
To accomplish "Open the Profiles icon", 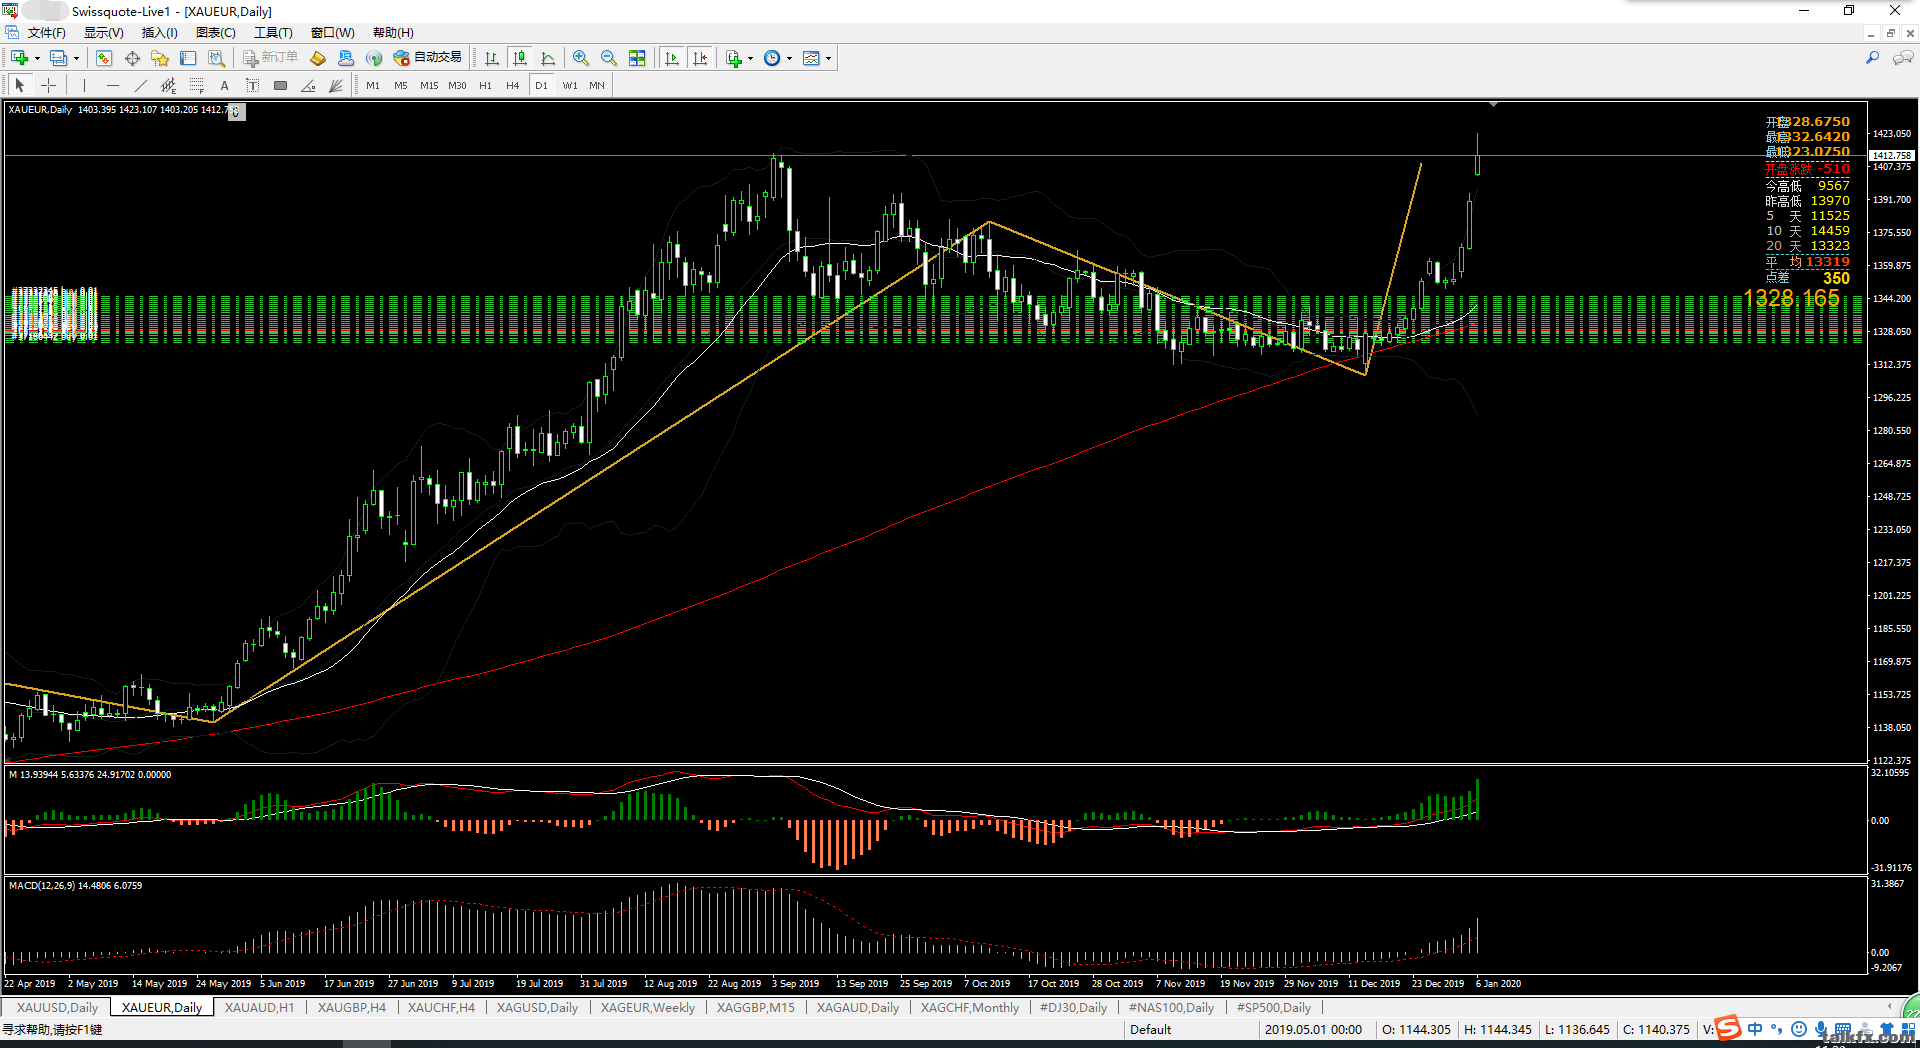I will tap(59, 58).
